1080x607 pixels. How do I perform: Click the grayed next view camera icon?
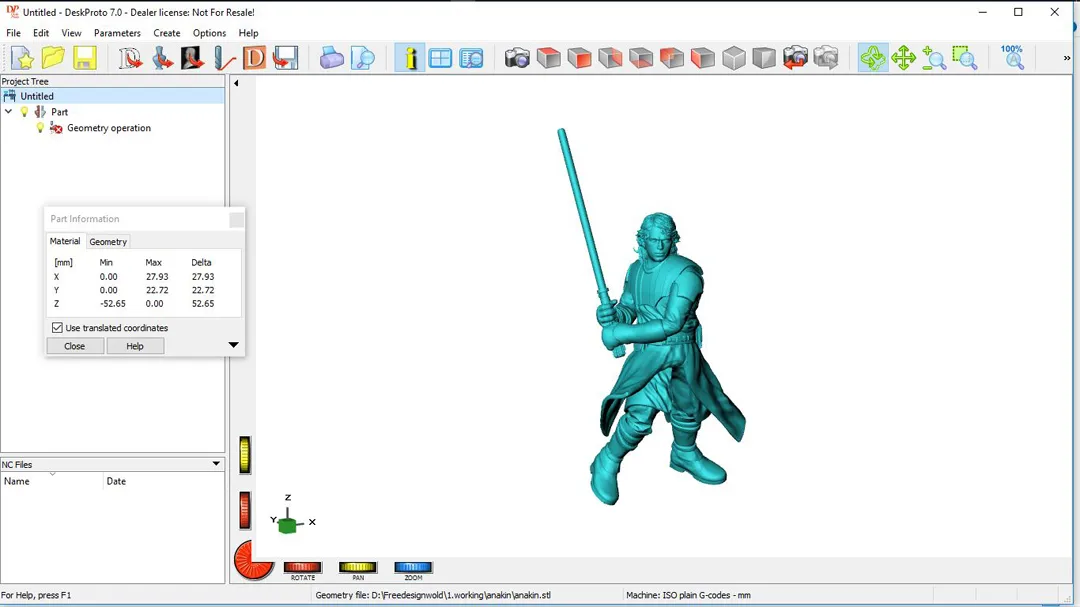826,58
